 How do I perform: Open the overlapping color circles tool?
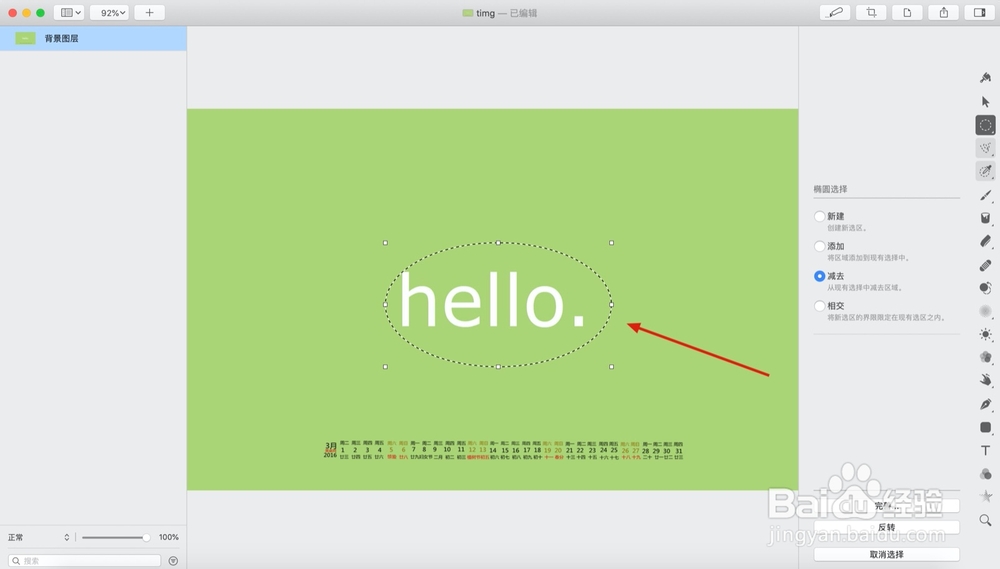coord(985,474)
